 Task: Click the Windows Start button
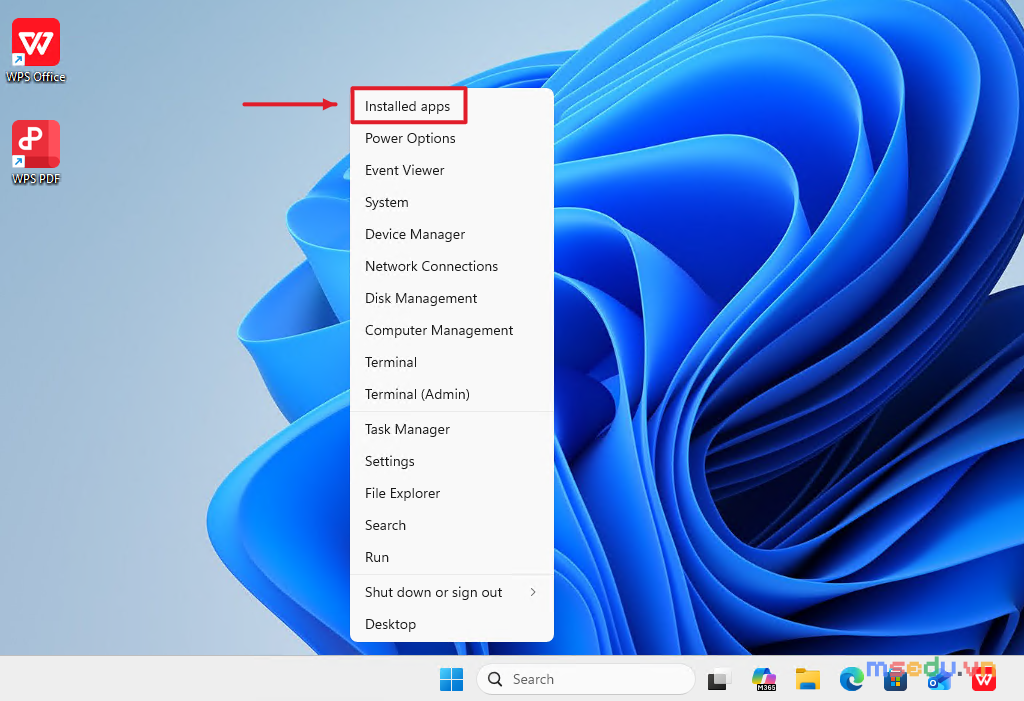(451, 679)
